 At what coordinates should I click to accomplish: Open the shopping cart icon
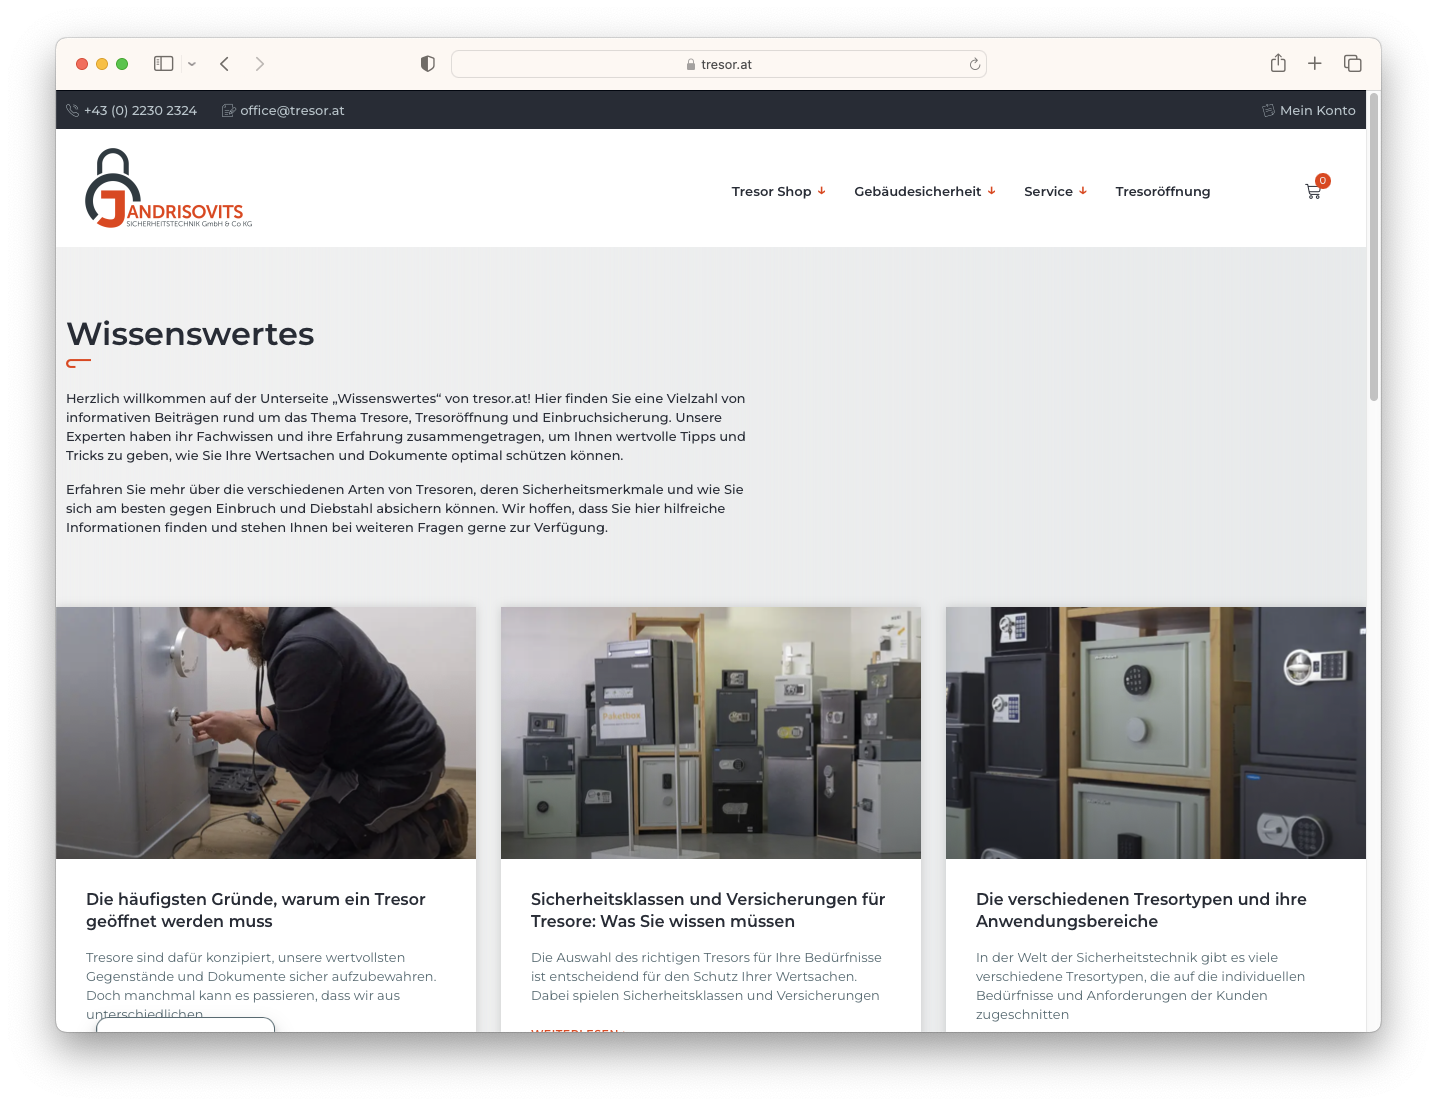click(1313, 192)
